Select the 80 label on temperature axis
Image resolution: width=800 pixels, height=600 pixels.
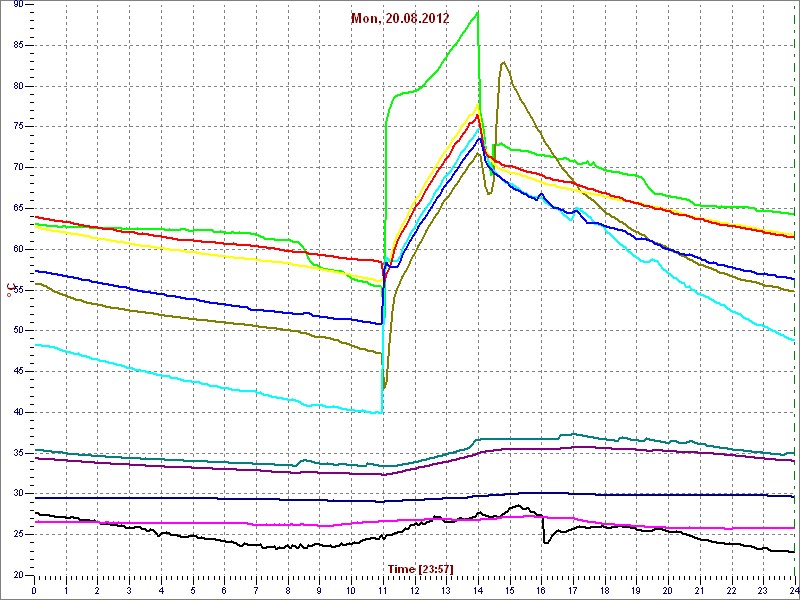[18, 86]
